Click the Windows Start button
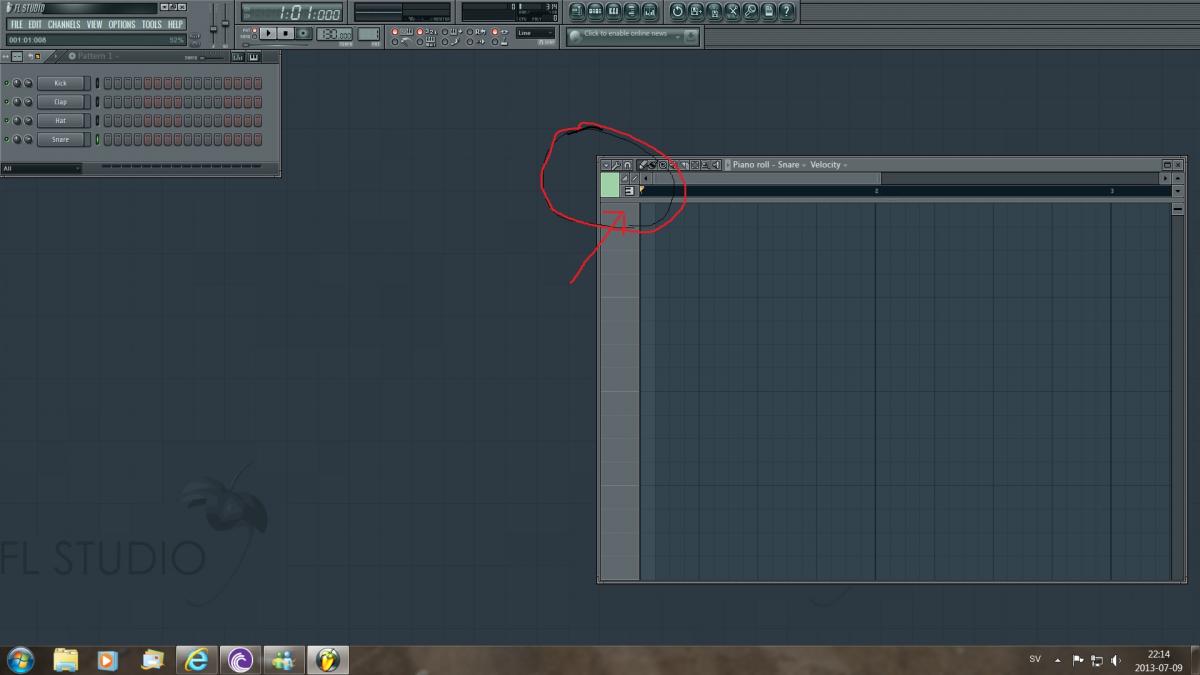The image size is (1200, 675). click(x=20, y=660)
